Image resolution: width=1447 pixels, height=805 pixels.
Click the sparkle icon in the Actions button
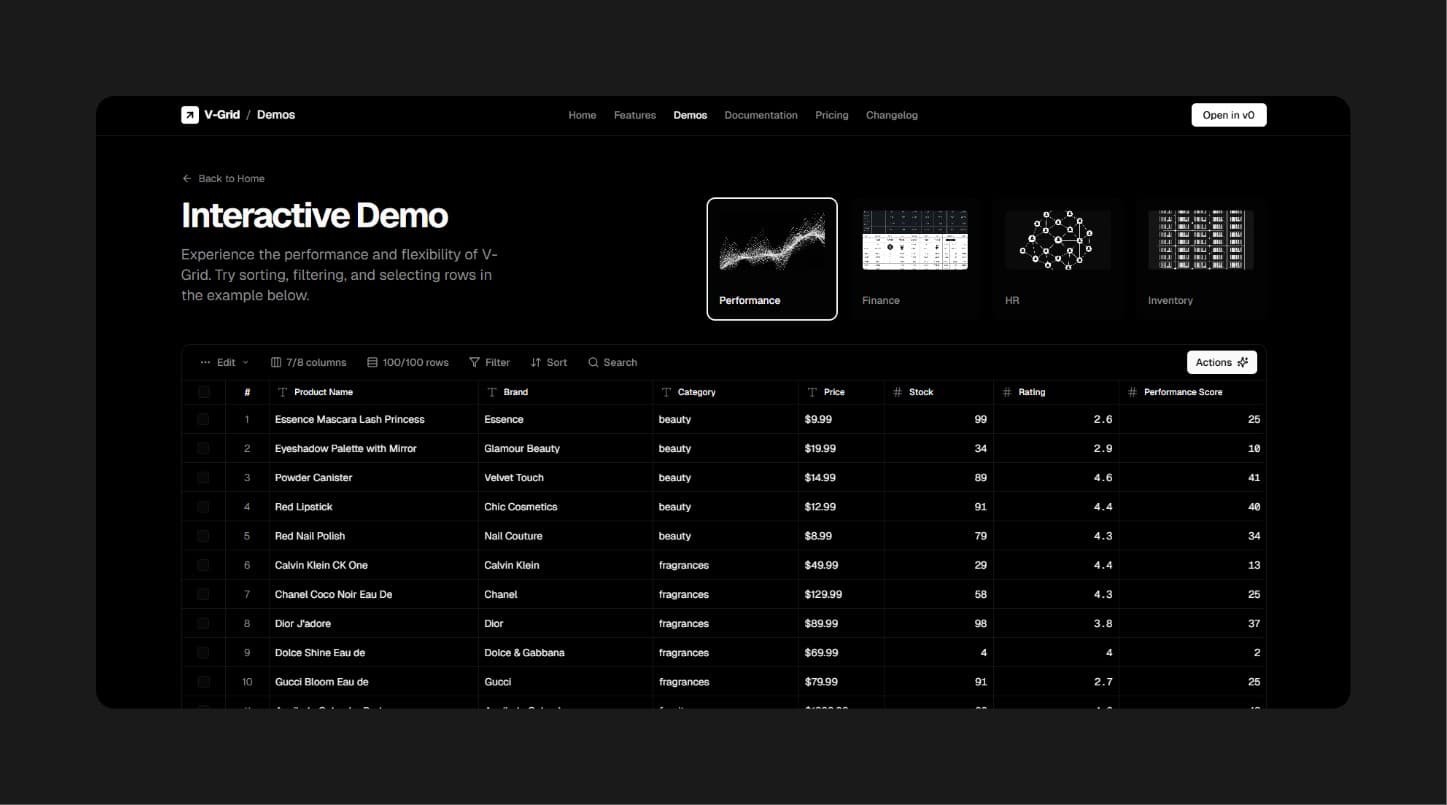1243,363
